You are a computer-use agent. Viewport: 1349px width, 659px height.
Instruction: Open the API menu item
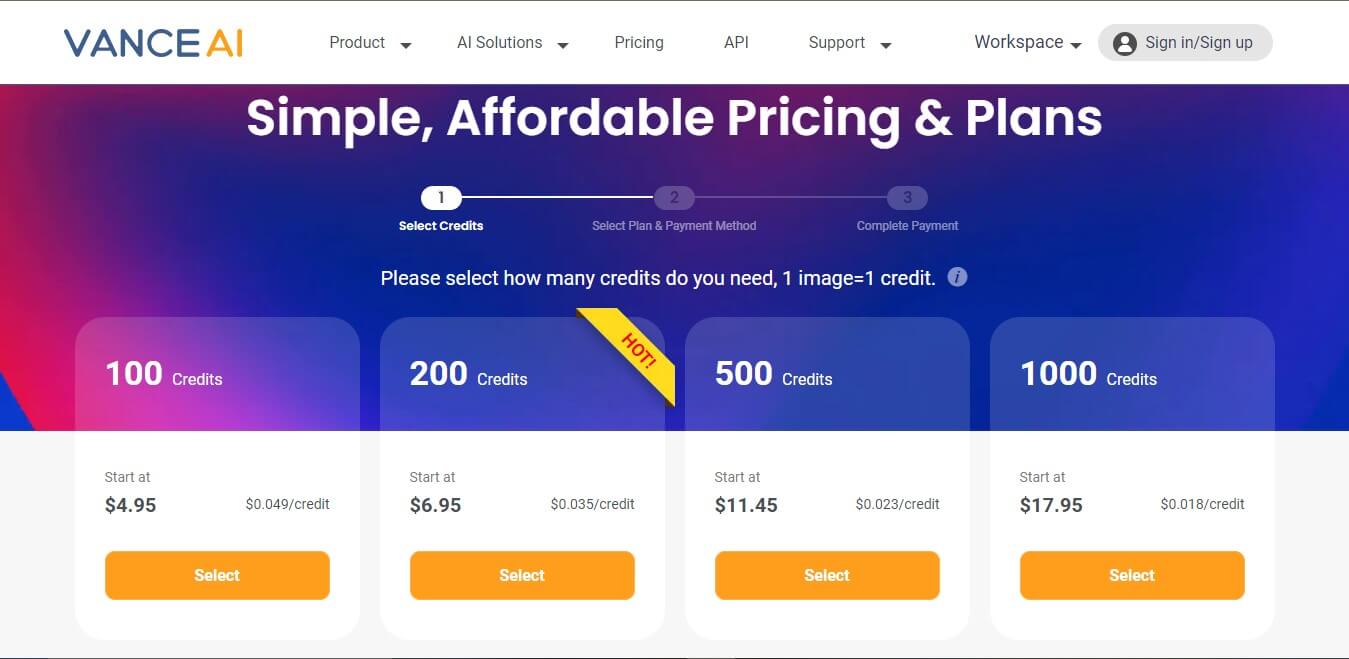[736, 43]
